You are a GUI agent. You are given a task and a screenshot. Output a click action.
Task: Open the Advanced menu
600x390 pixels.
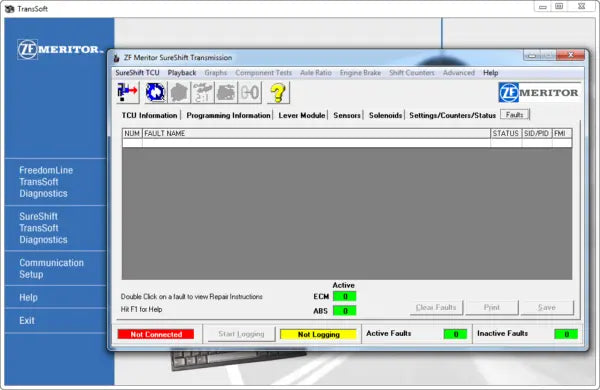[x=459, y=73]
